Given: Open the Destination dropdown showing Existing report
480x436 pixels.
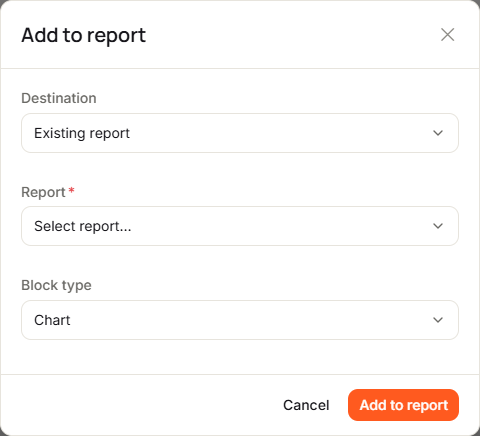Looking at the screenshot, I should click(240, 133).
